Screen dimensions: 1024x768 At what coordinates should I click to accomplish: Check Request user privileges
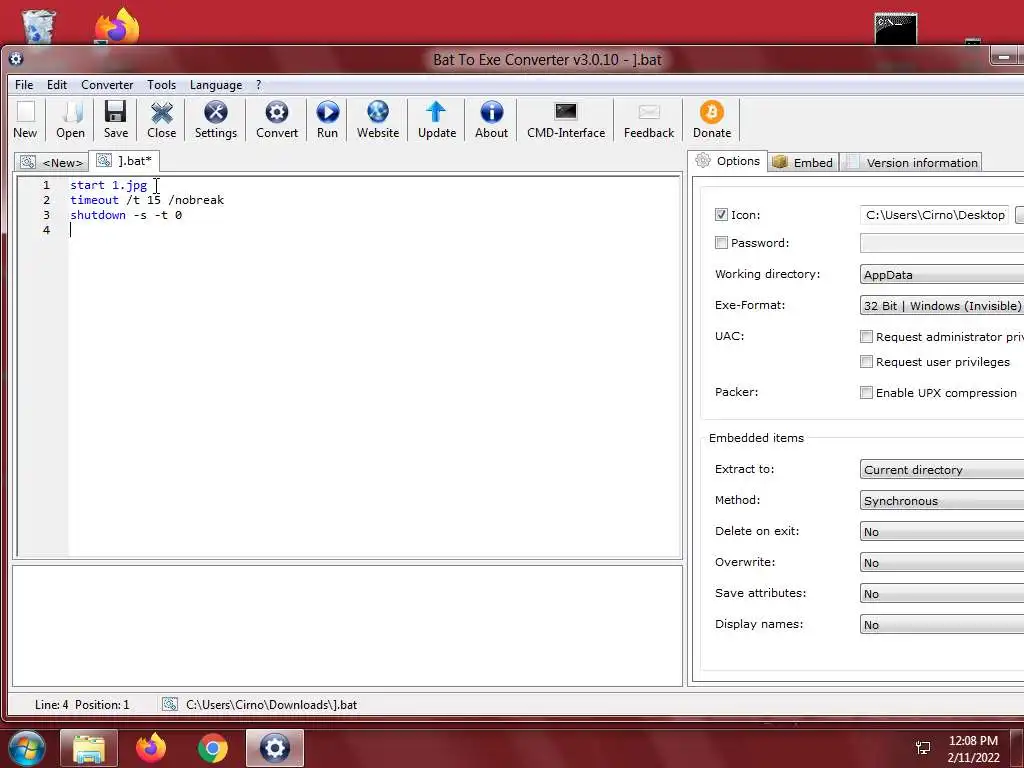click(866, 361)
